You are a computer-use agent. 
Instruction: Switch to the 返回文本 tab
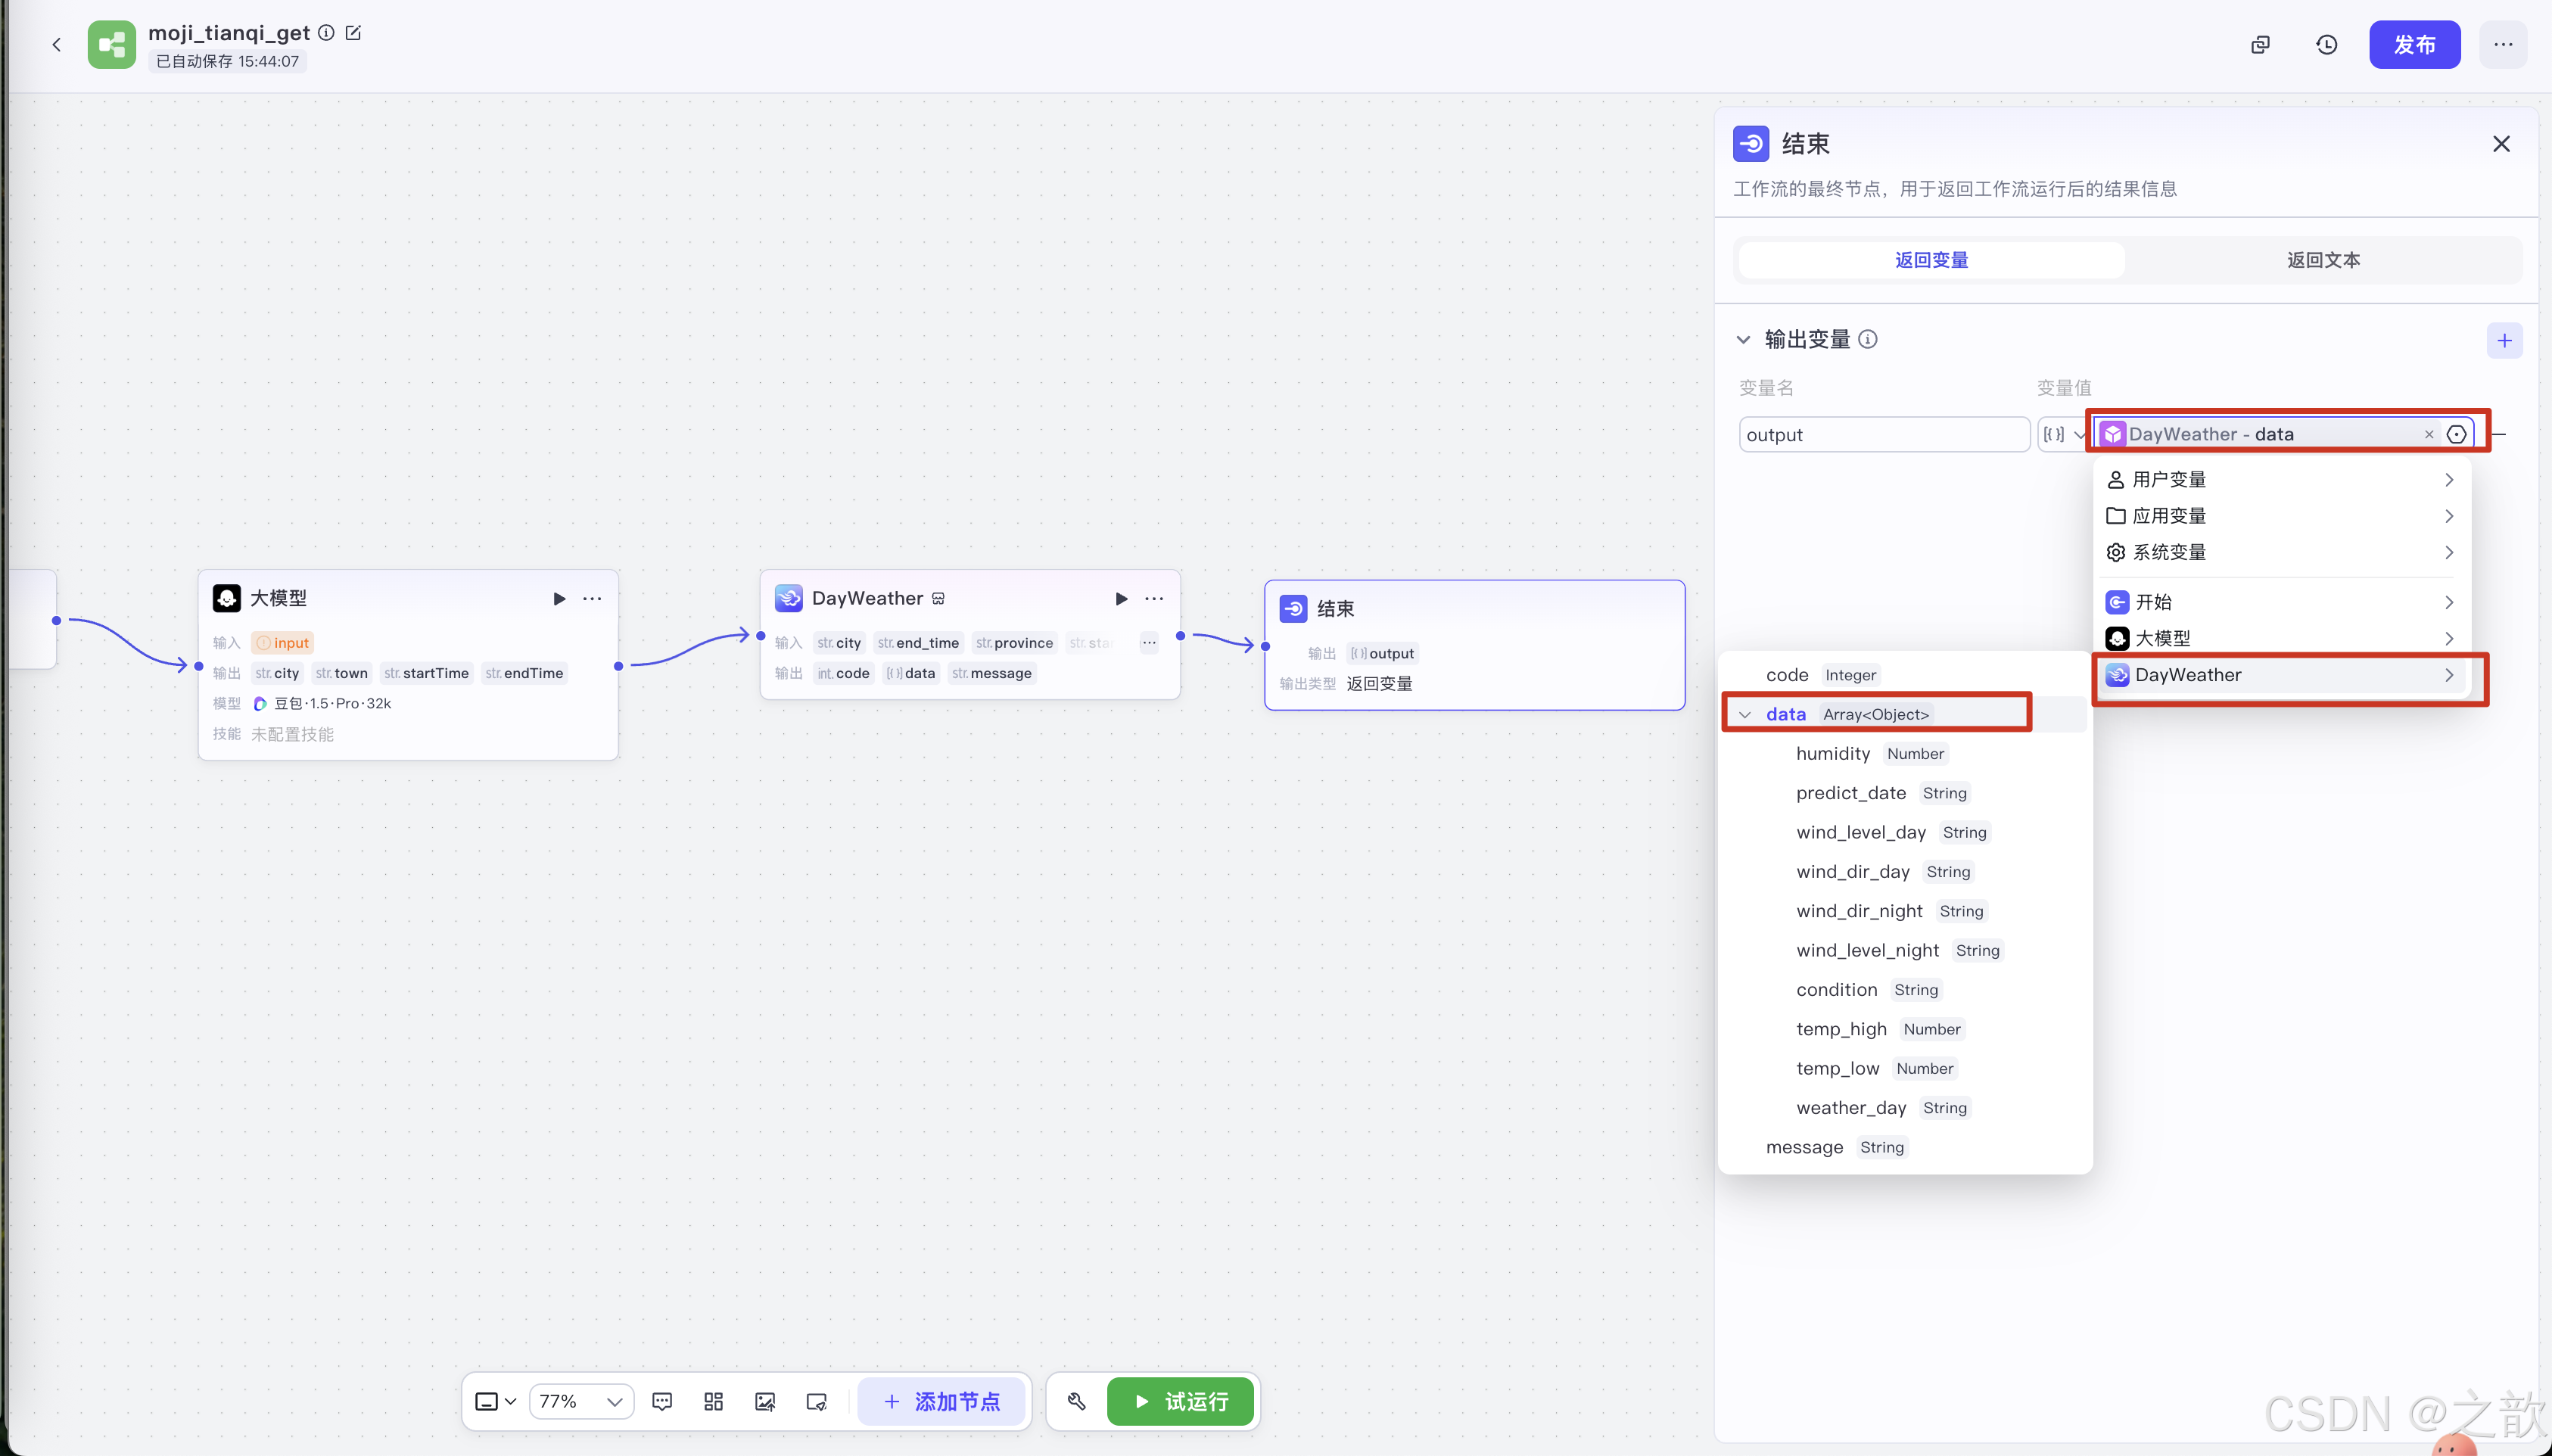[2323, 260]
